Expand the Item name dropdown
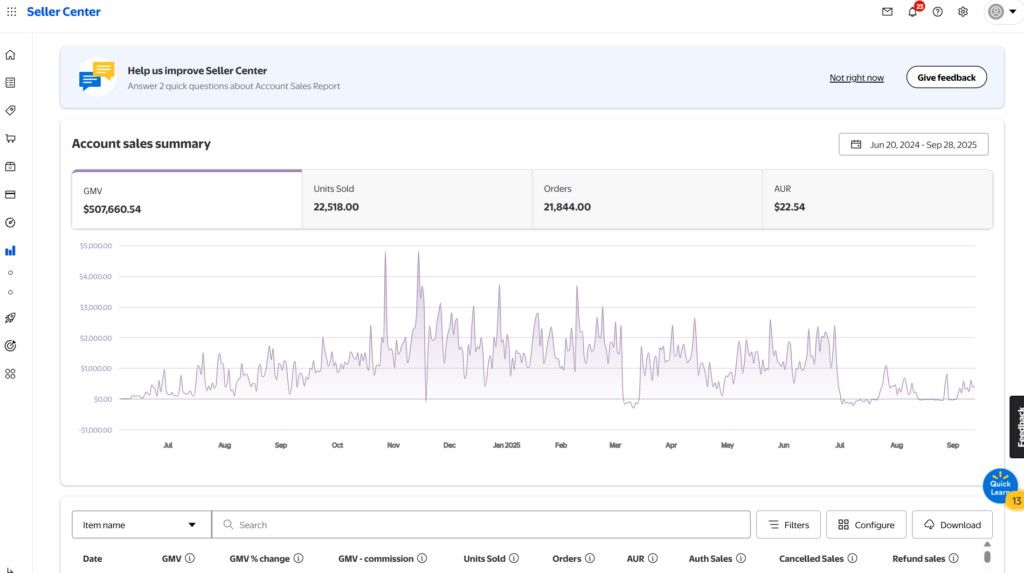Image resolution: width=1024 pixels, height=573 pixels. coord(141,525)
